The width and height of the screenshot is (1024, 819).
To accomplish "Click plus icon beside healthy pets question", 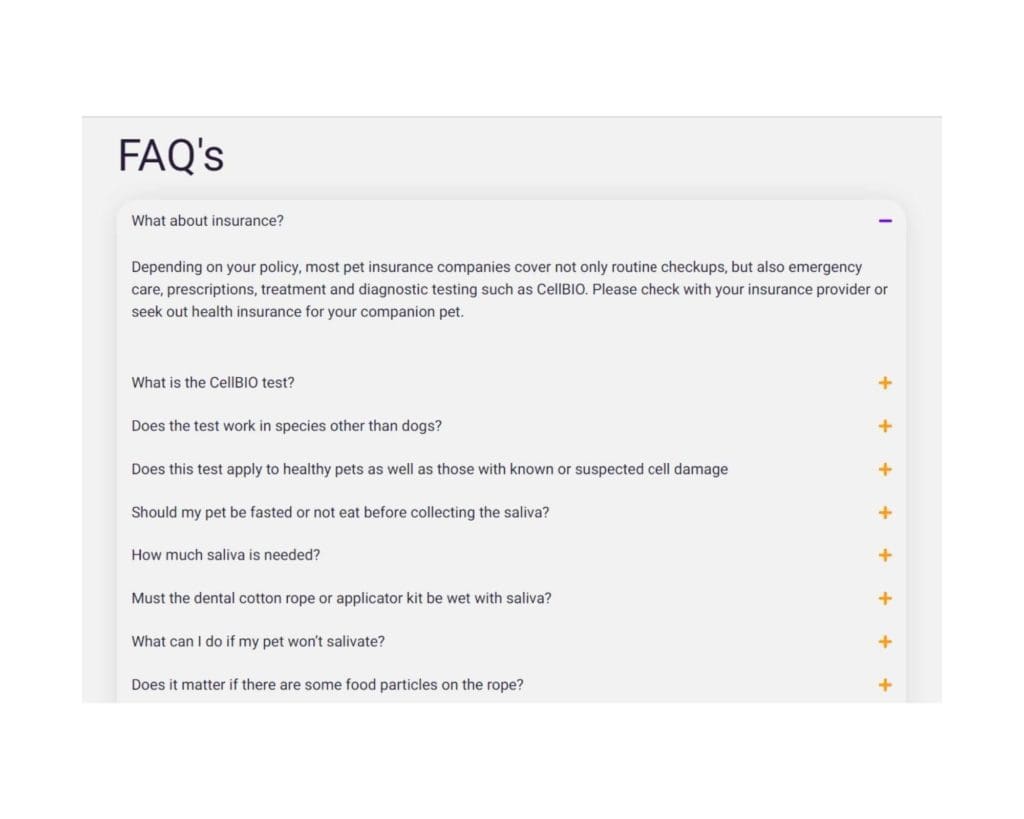I will pos(885,470).
